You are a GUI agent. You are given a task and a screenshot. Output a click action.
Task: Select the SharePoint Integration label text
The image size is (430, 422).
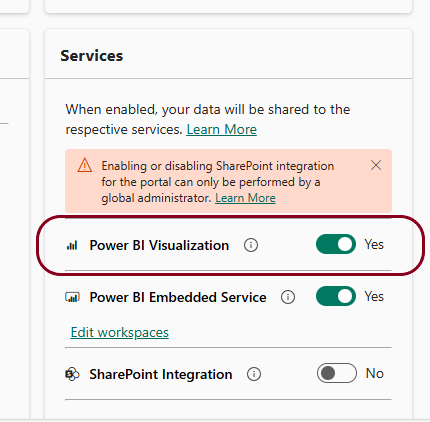coord(161,374)
